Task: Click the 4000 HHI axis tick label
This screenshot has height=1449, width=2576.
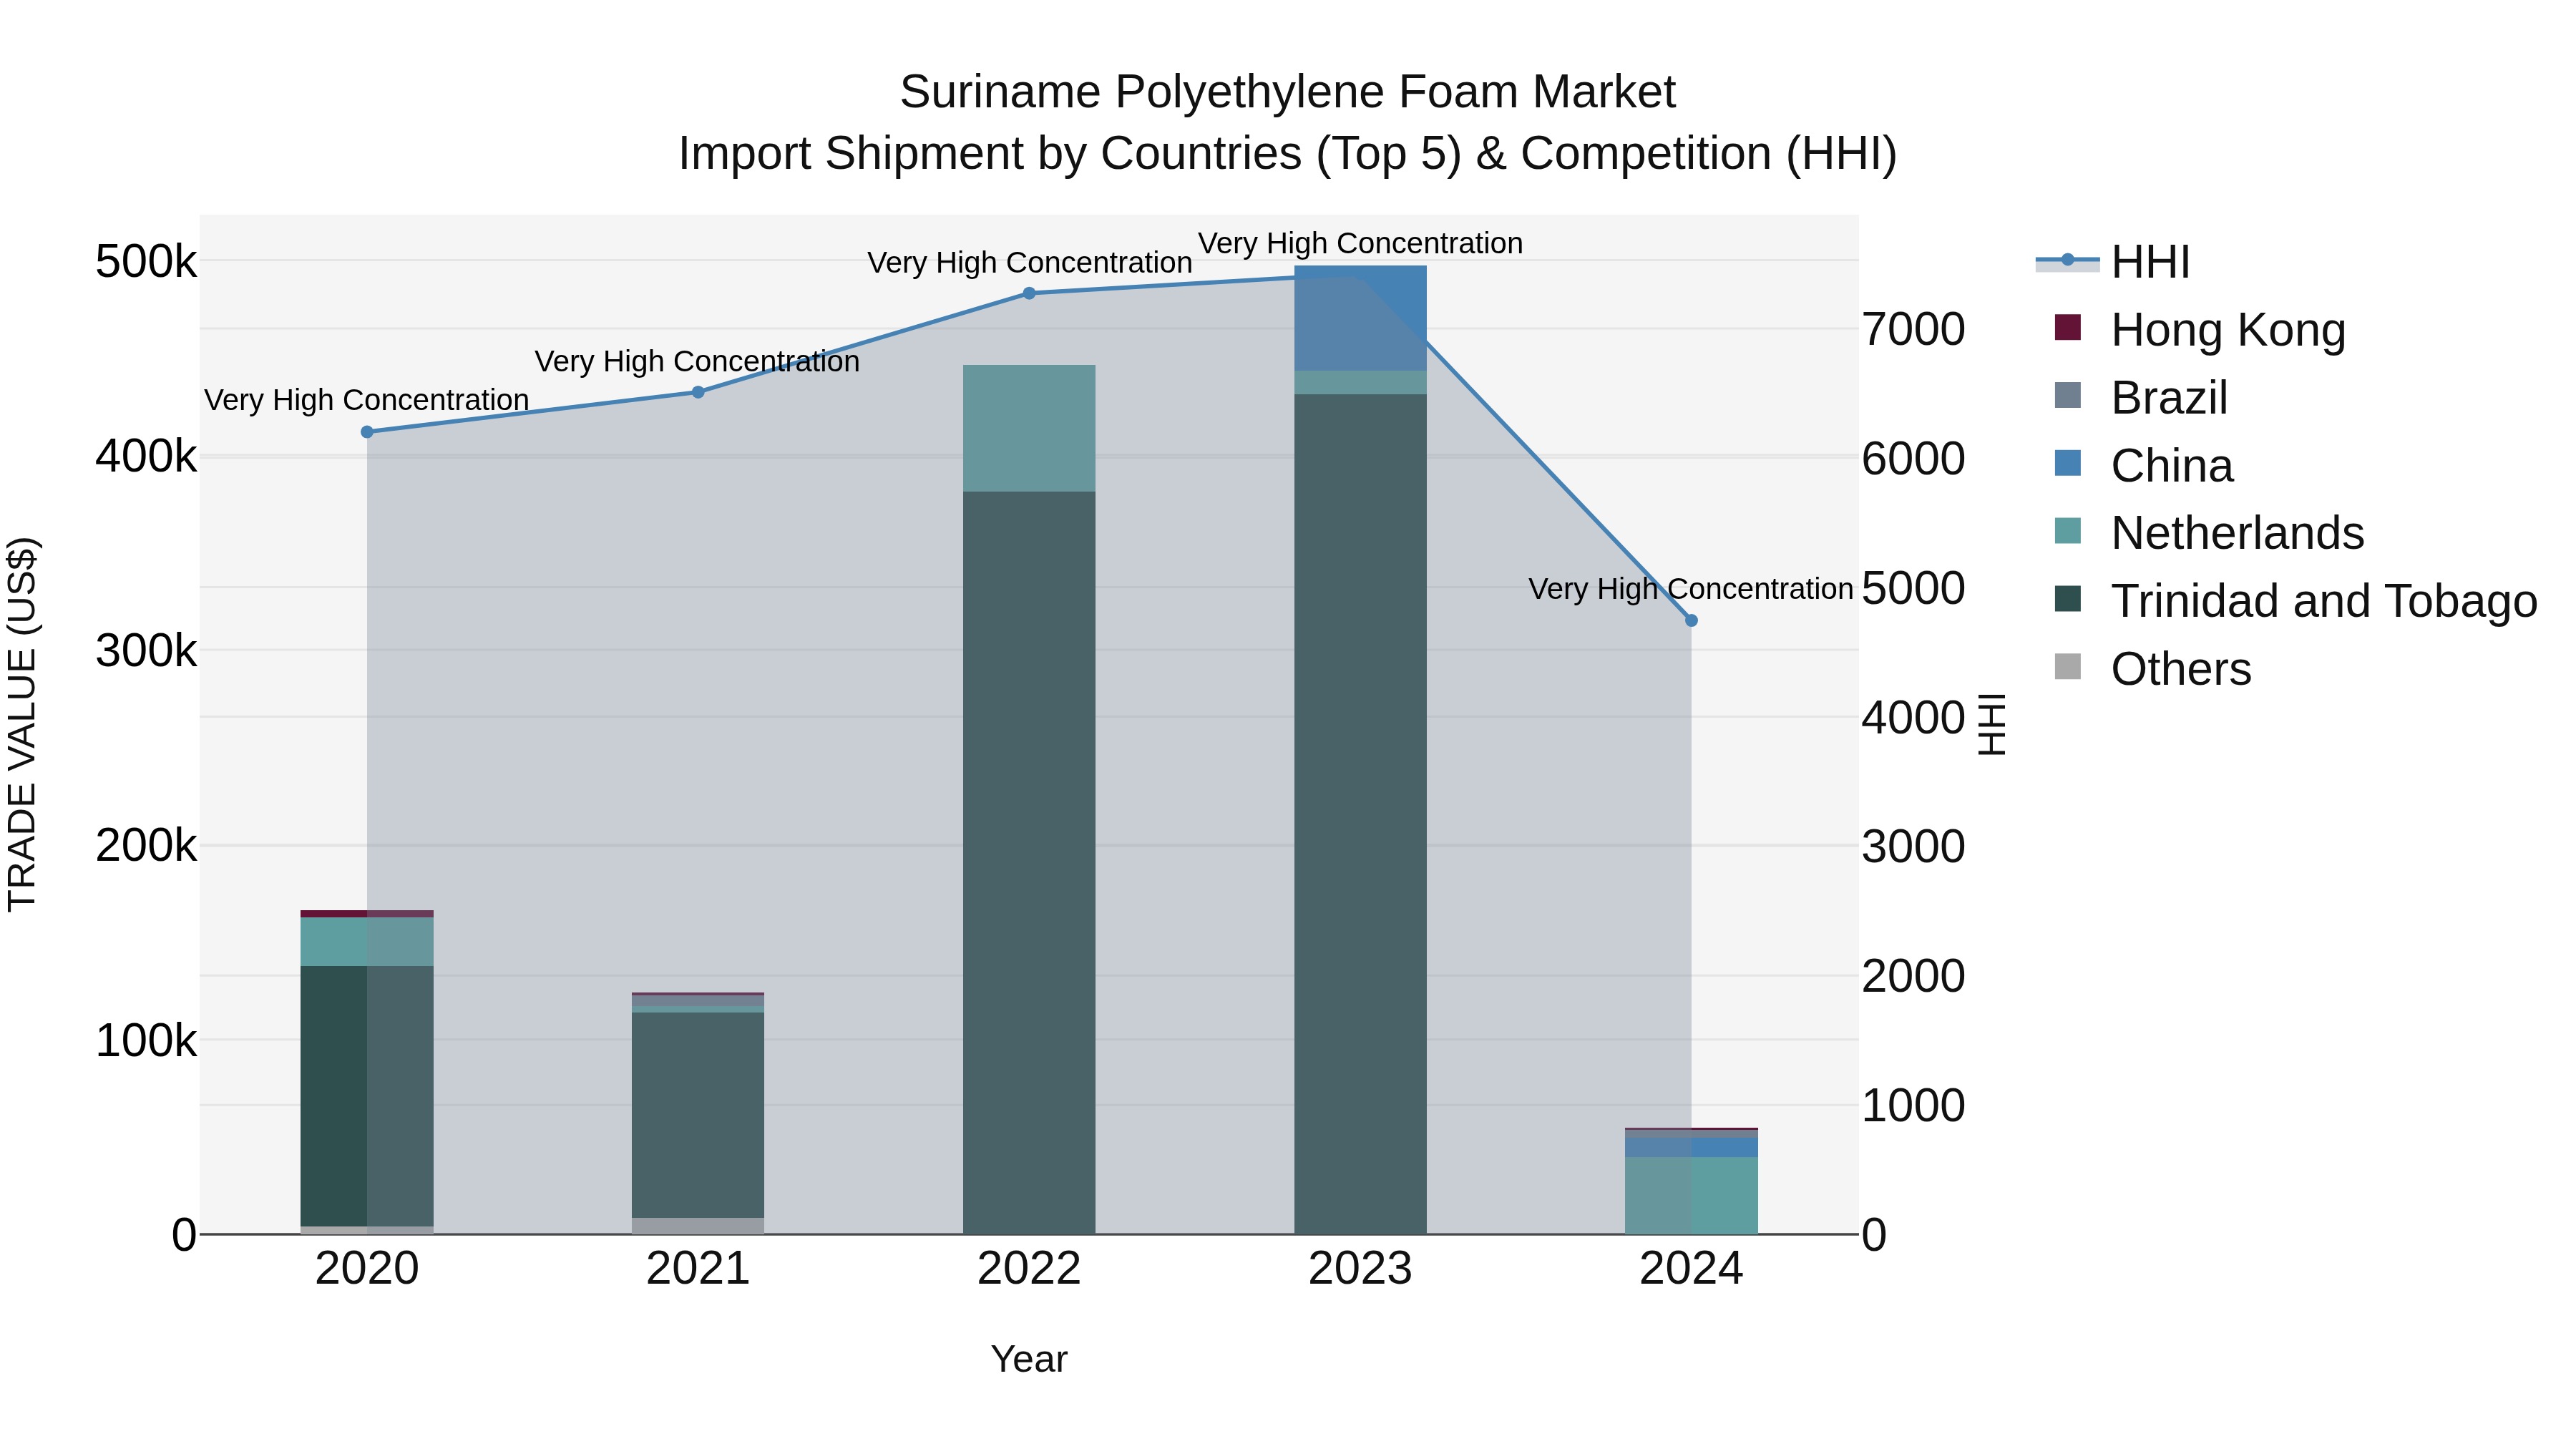Action: tap(1913, 718)
